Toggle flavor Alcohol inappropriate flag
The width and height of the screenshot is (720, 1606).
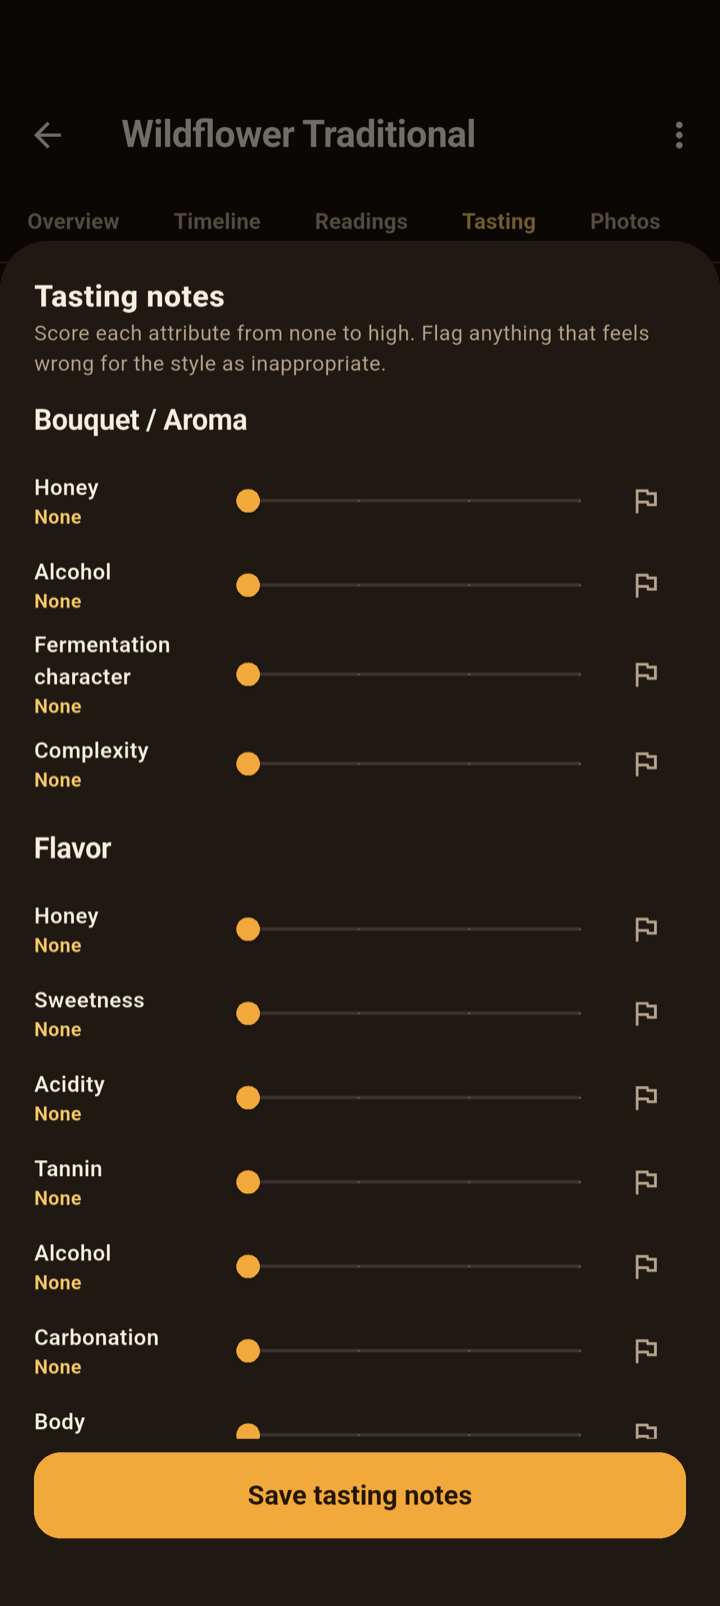coord(646,1267)
